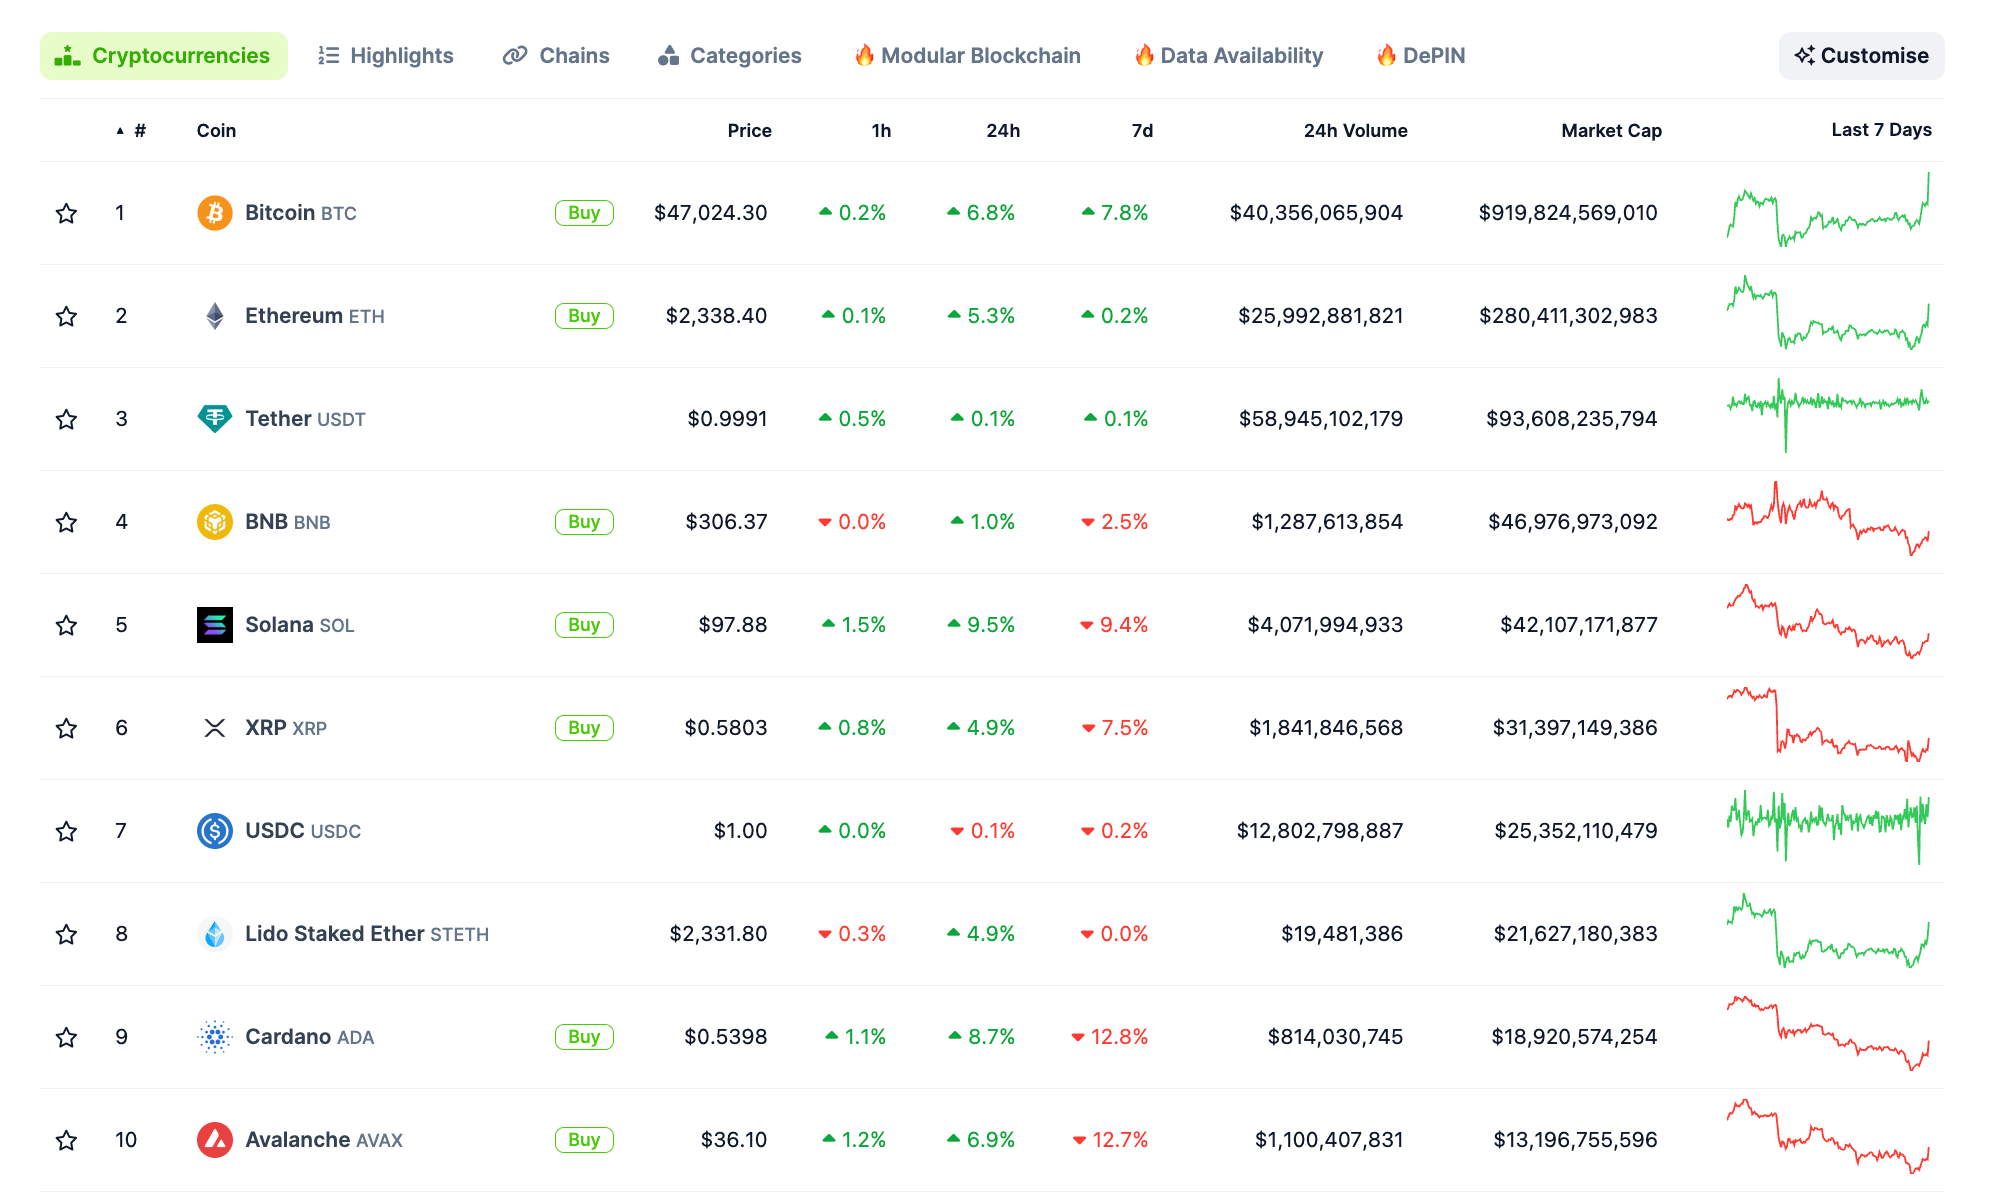Click the USDC coin logo

point(214,831)
